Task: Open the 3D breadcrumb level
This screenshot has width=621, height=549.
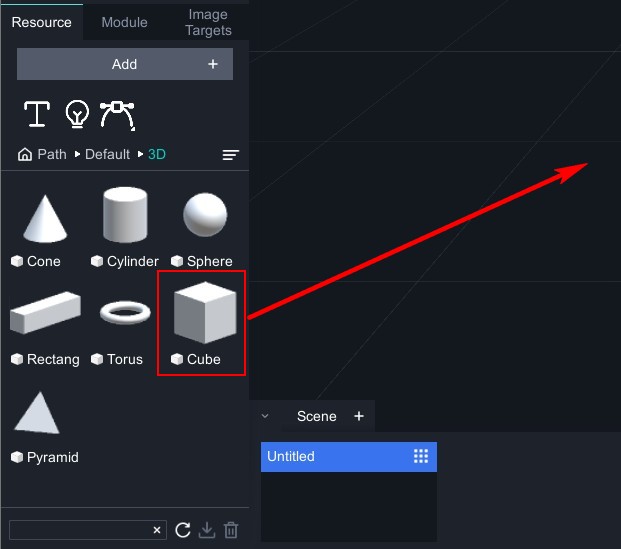Action: click(157, 155)
